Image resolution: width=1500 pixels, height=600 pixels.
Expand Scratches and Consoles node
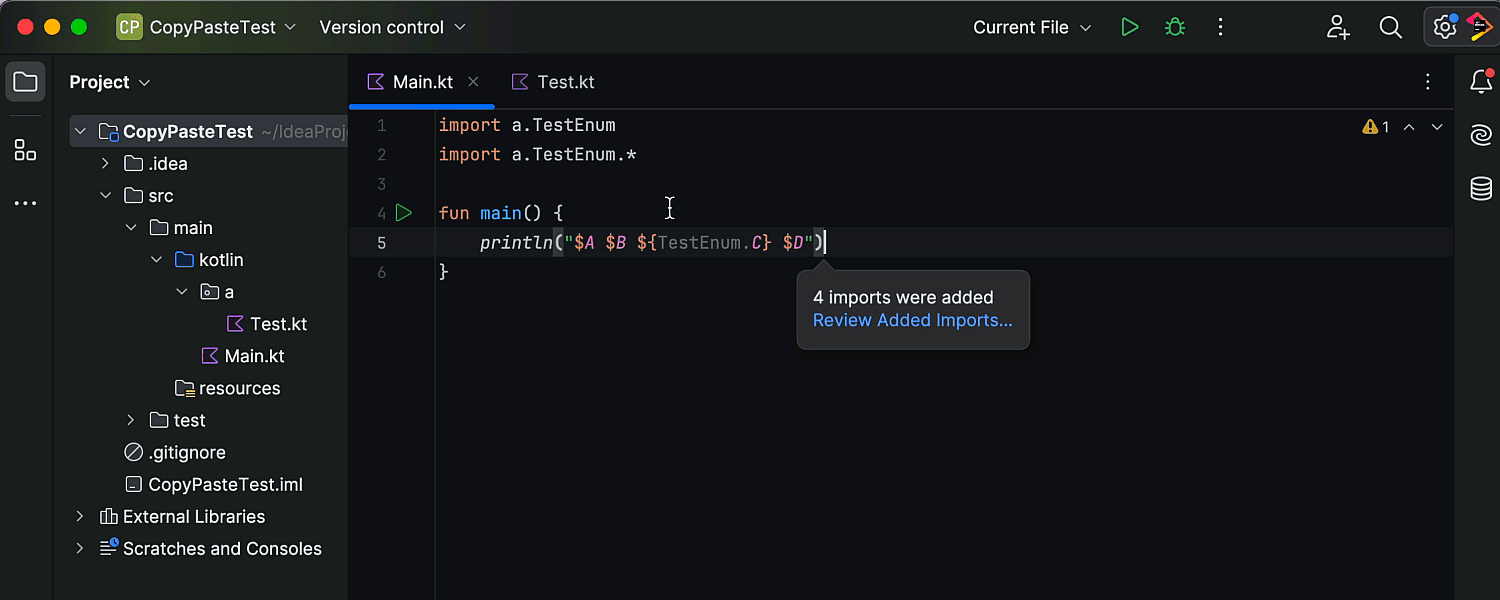click(80, 548)
